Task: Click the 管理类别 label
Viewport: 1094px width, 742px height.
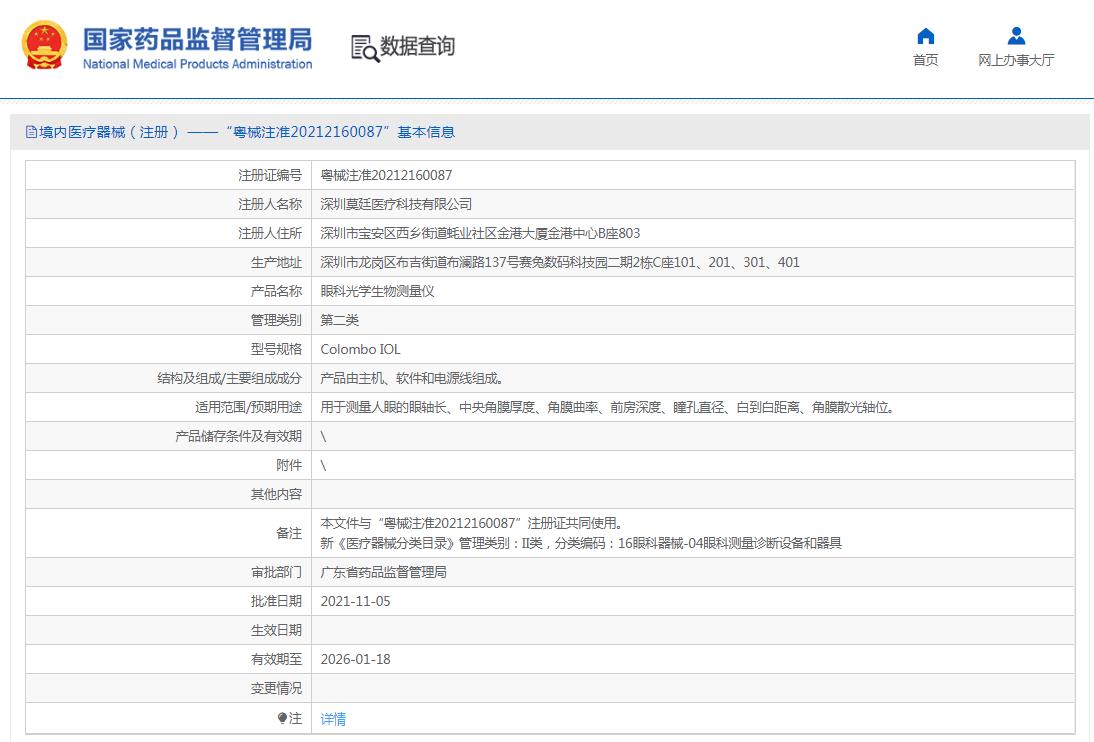Action: [x=276, y=320]
